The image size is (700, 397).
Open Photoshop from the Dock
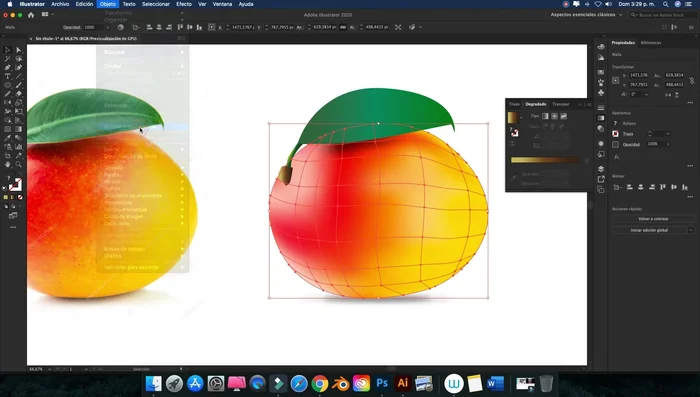[382, 383]
